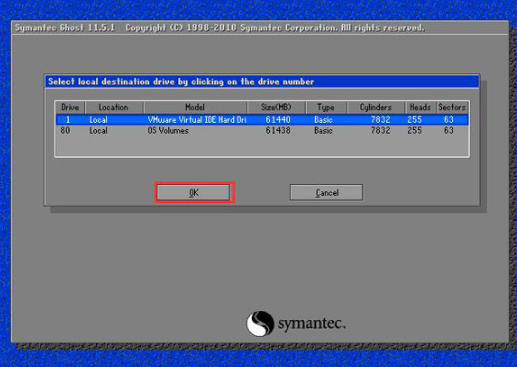Click the Model column header
The image size is (517, 367).
[195, 107]
